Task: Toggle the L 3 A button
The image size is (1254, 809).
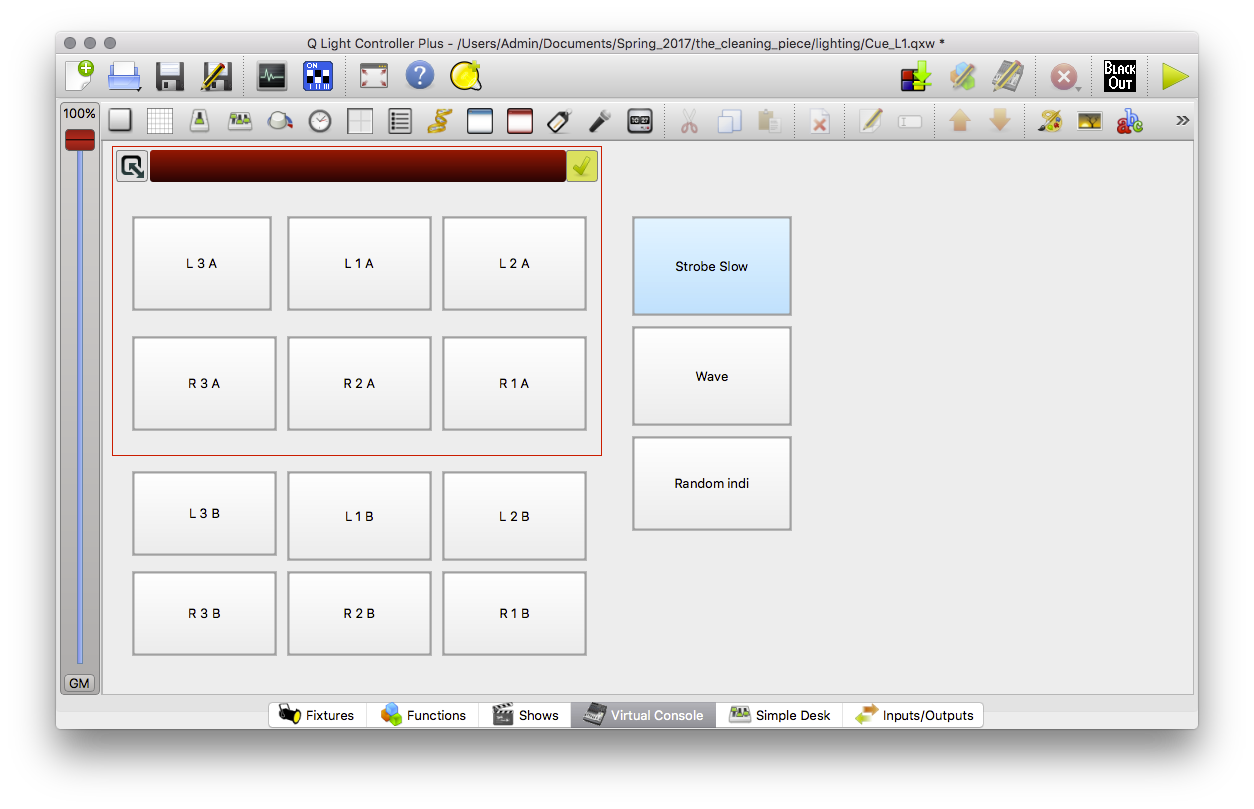Action: click(202, 263)
